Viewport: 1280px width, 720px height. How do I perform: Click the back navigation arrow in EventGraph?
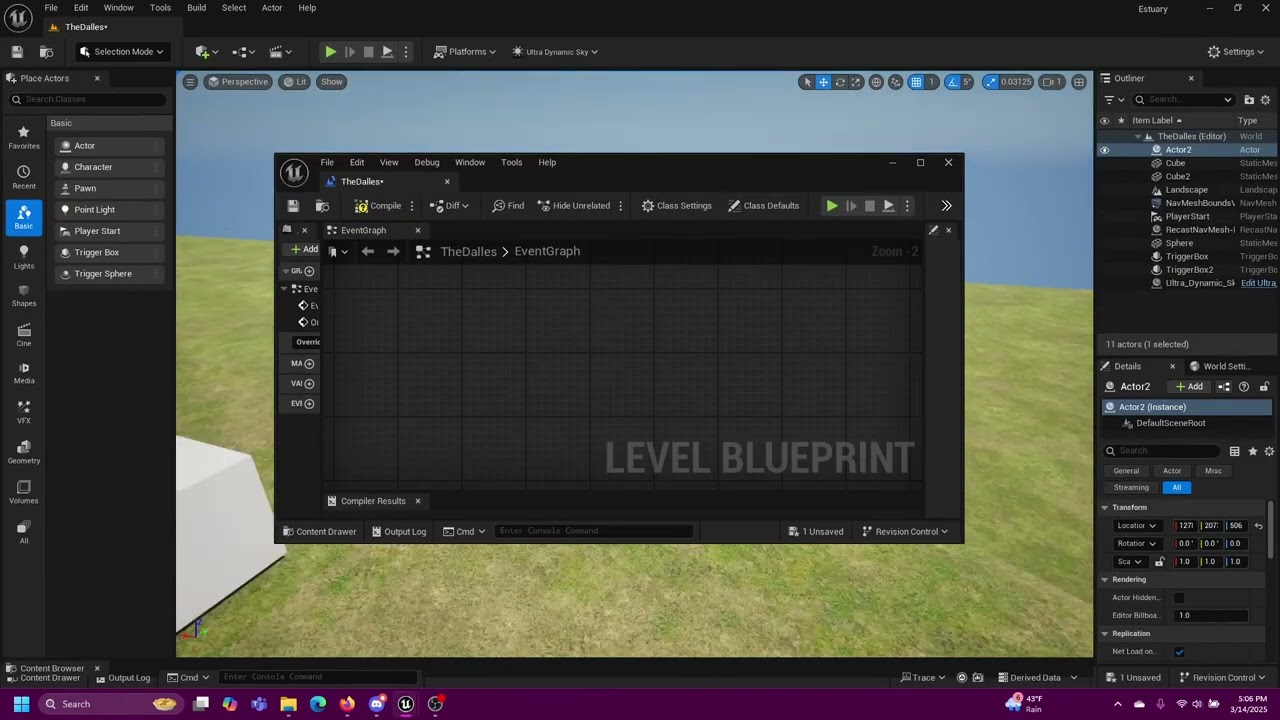coord(368,252)
